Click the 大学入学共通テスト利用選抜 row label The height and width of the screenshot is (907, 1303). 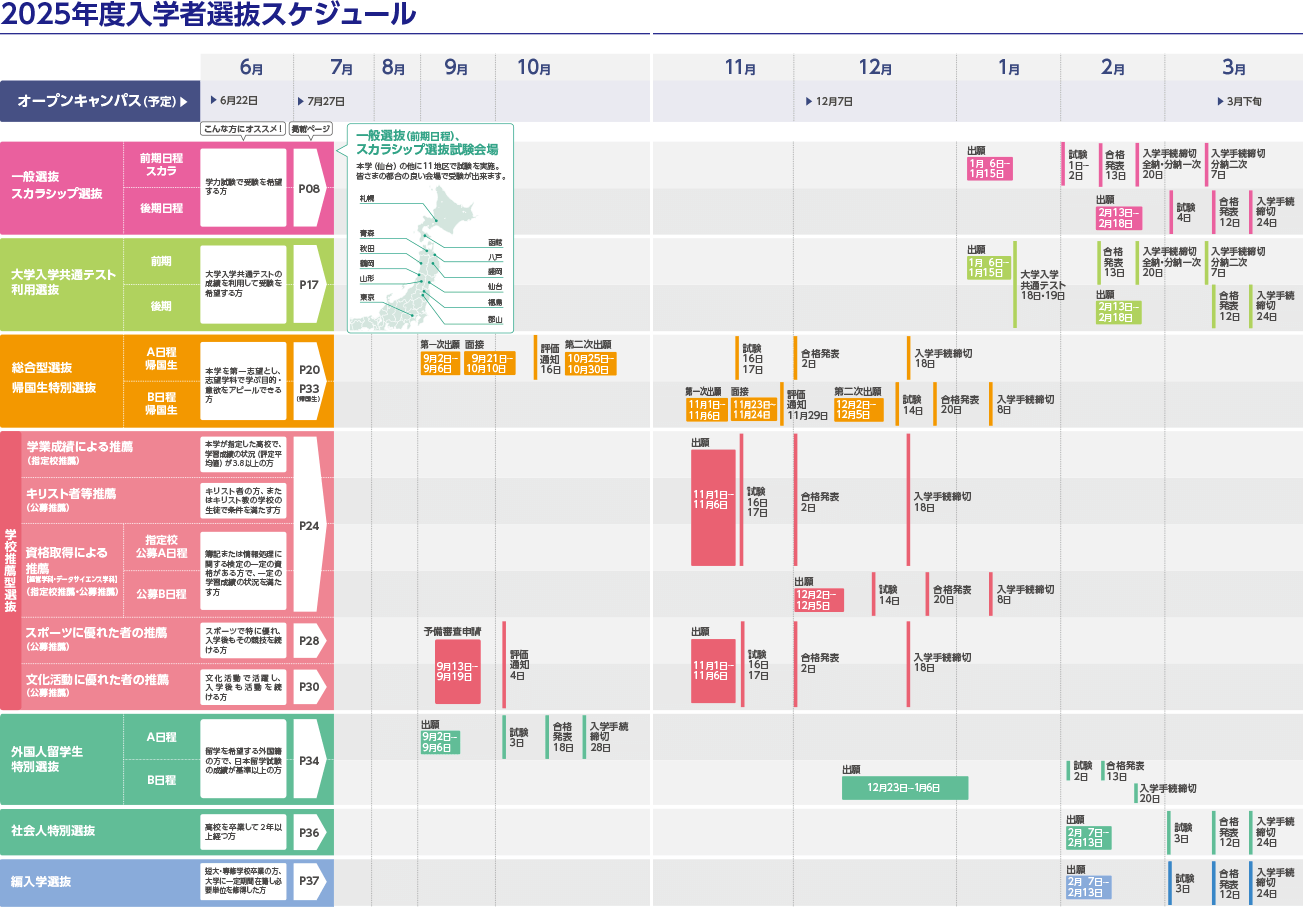(63, 284)
